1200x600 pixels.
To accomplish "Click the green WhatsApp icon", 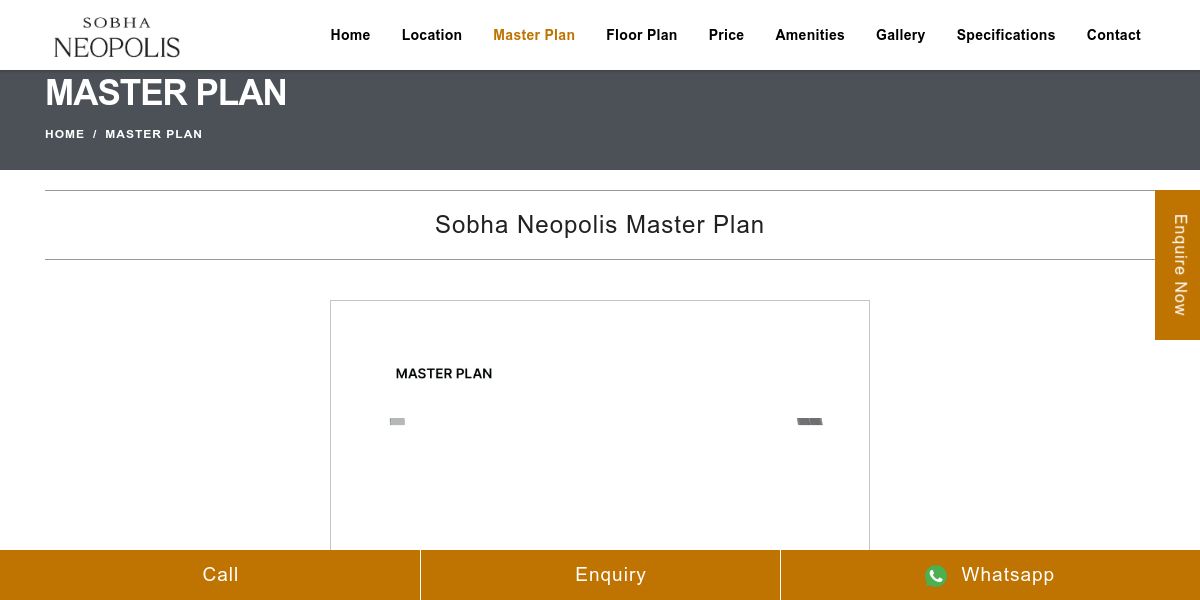I will pos(936,575).
